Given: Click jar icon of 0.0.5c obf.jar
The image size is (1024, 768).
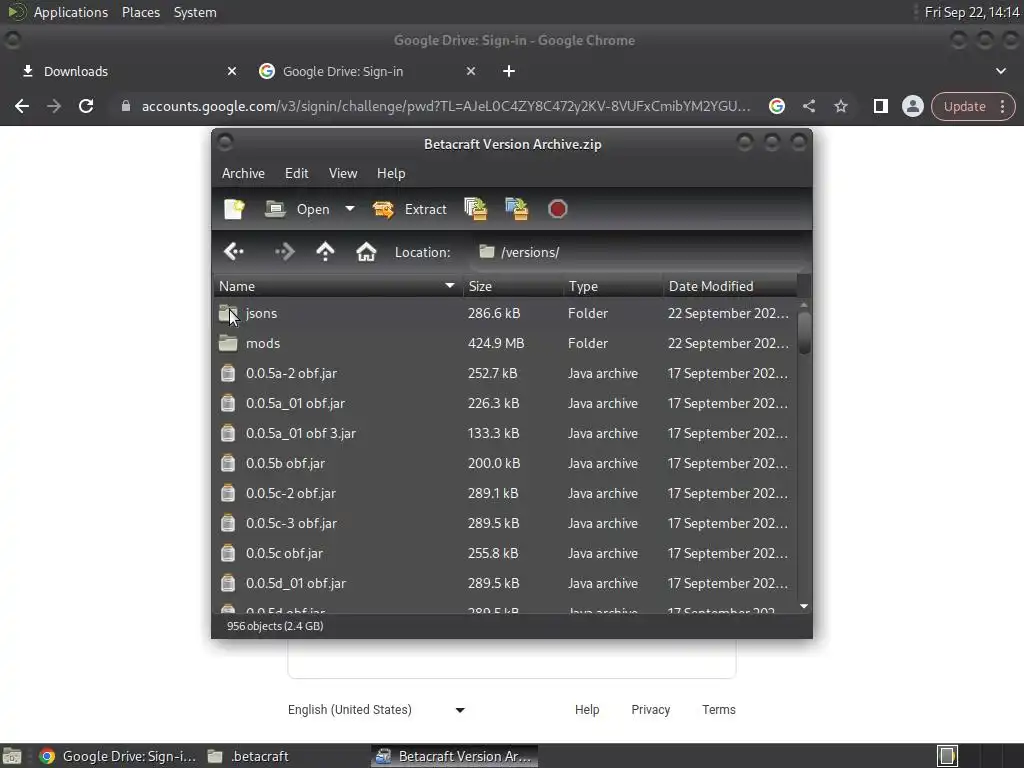Looking at the screenshot, I should tap(228, 553).
